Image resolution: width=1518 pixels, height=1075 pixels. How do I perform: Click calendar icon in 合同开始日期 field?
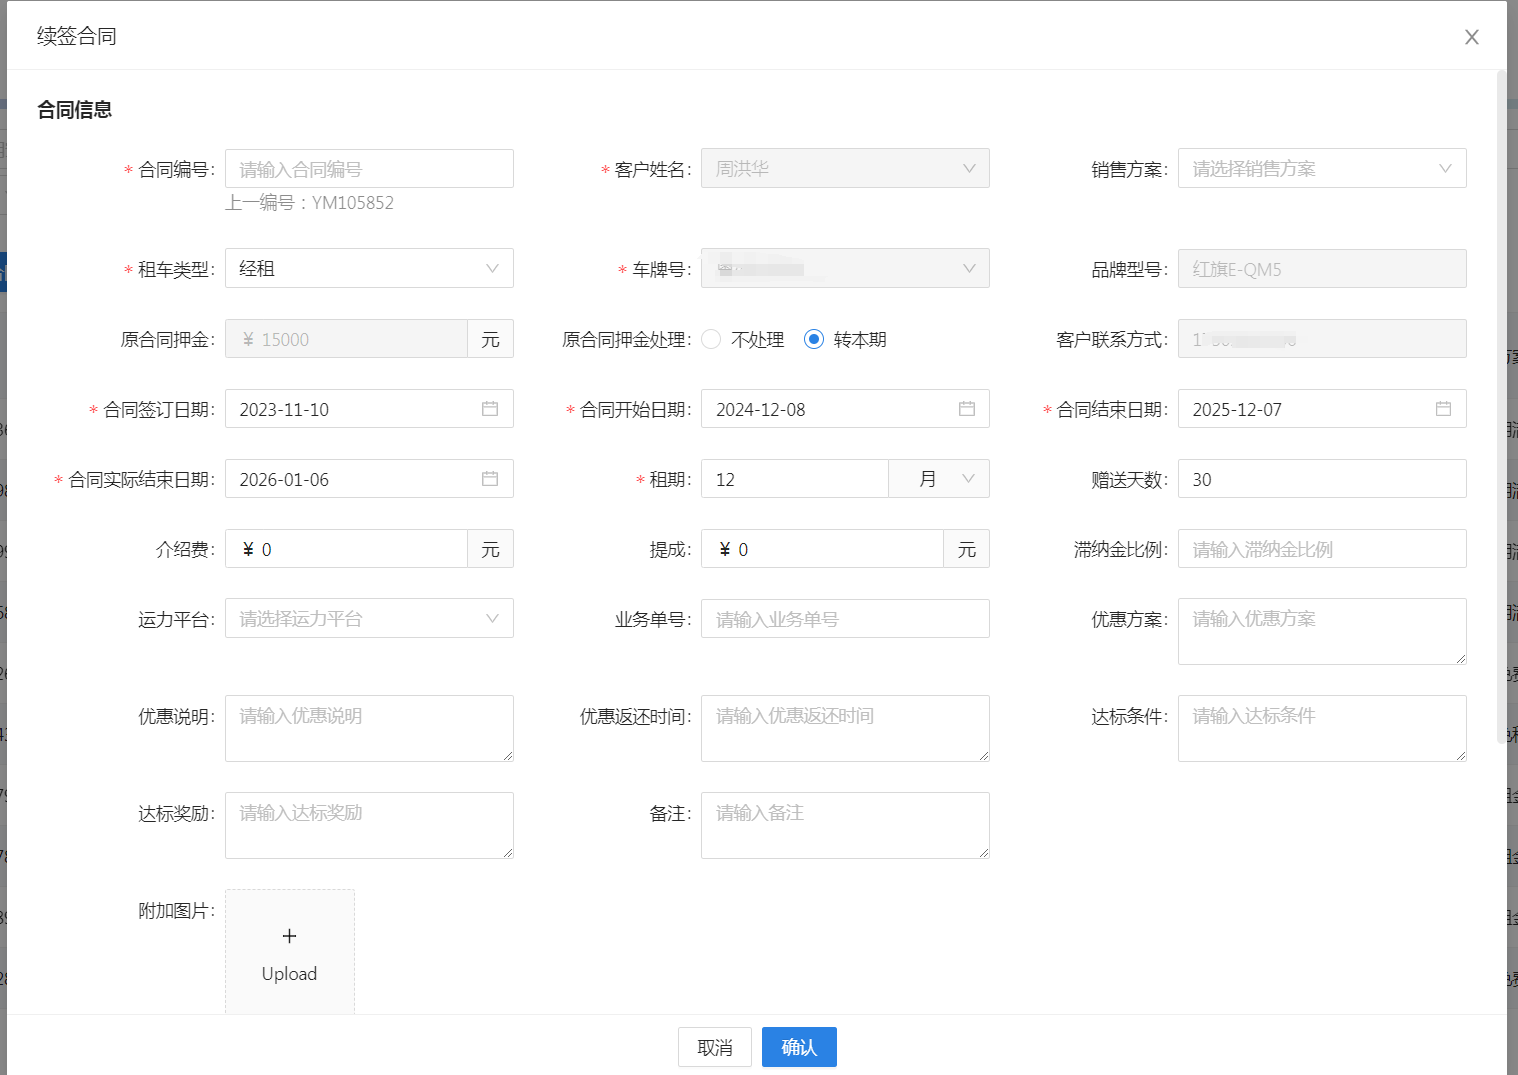[x=966, y=409]
